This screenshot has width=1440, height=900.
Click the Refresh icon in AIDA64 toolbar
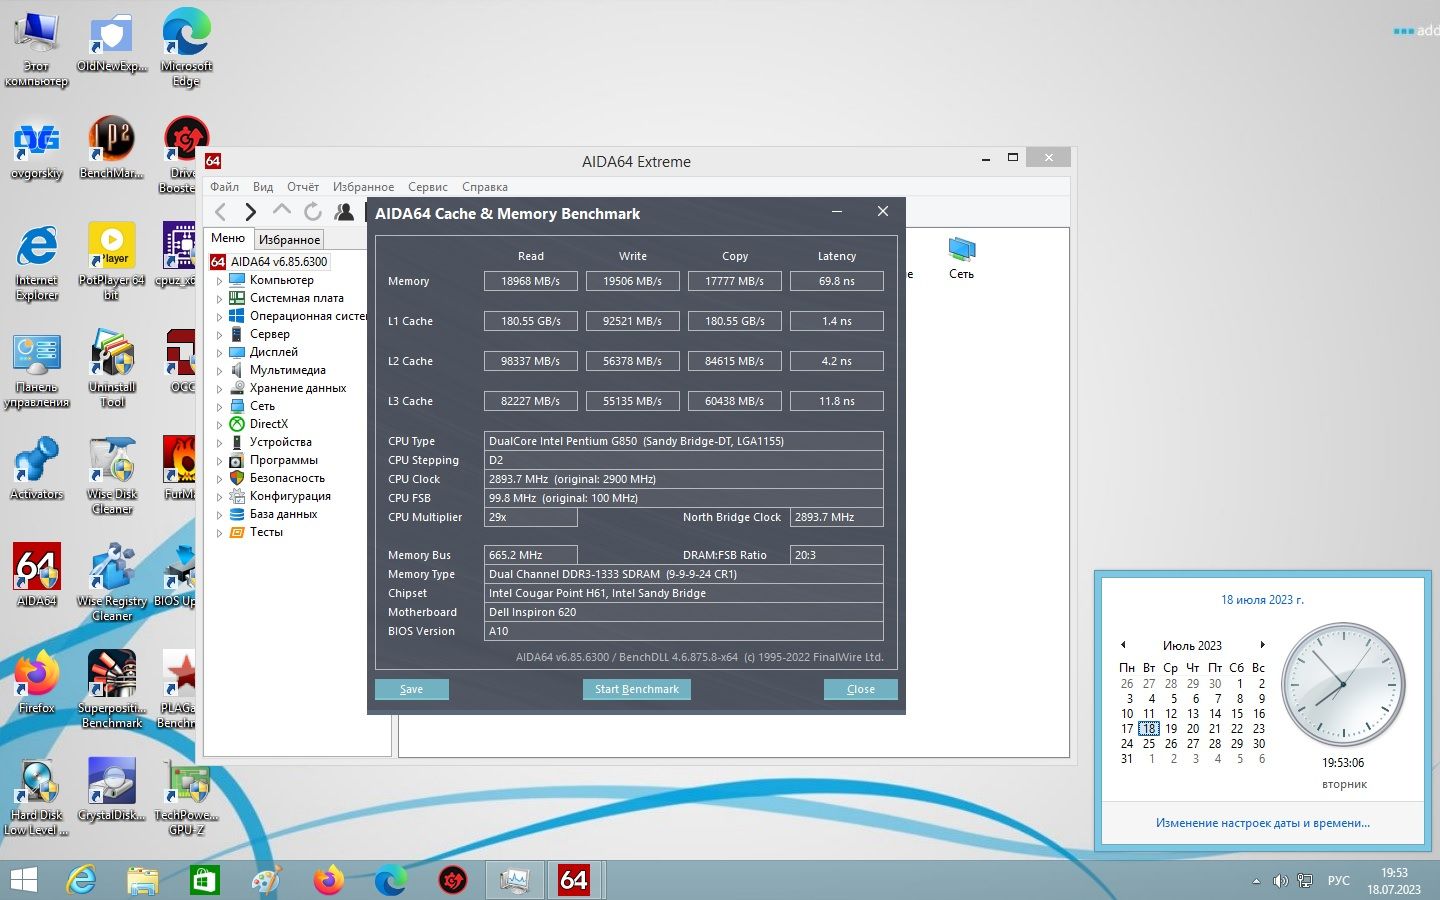tap(313, 211)
